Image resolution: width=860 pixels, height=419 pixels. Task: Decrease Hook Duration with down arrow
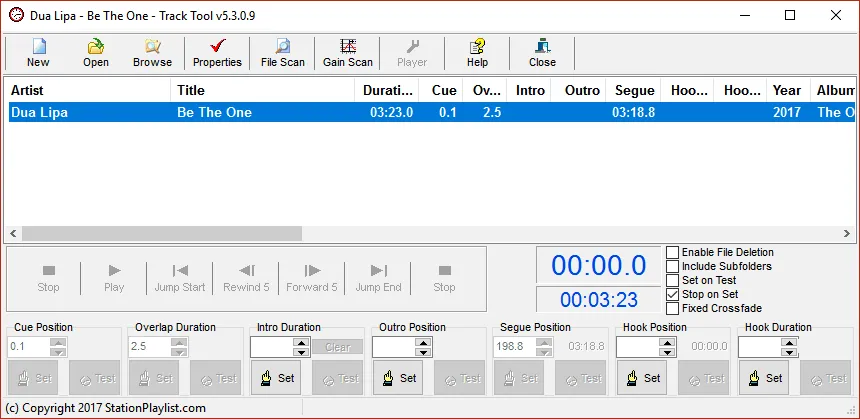point(789,352)
